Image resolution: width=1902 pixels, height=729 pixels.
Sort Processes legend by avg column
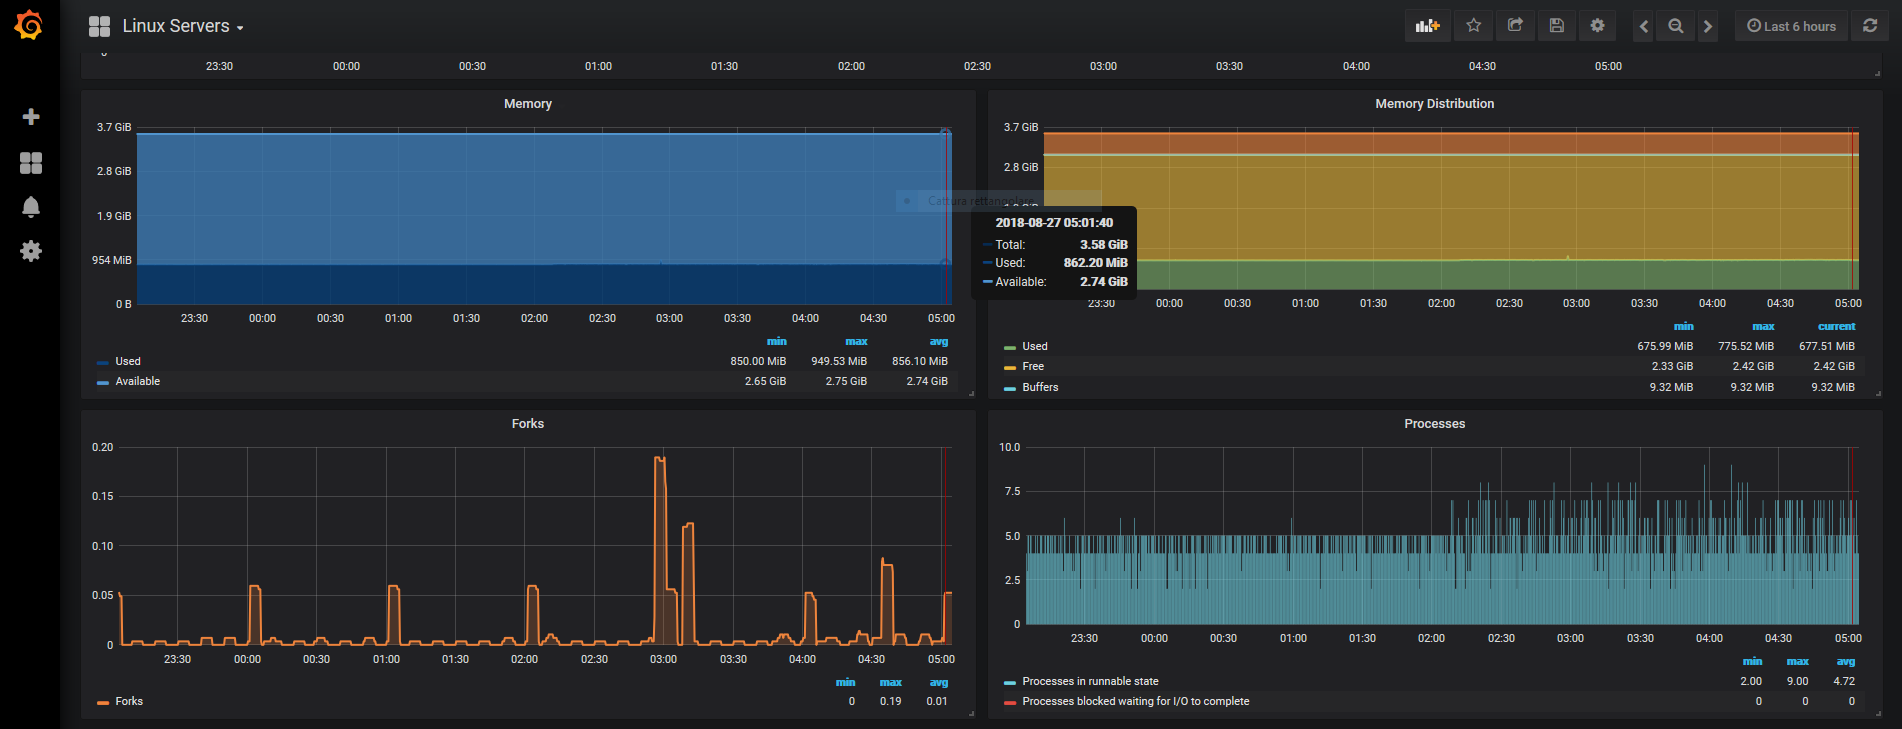(1846, 661)
